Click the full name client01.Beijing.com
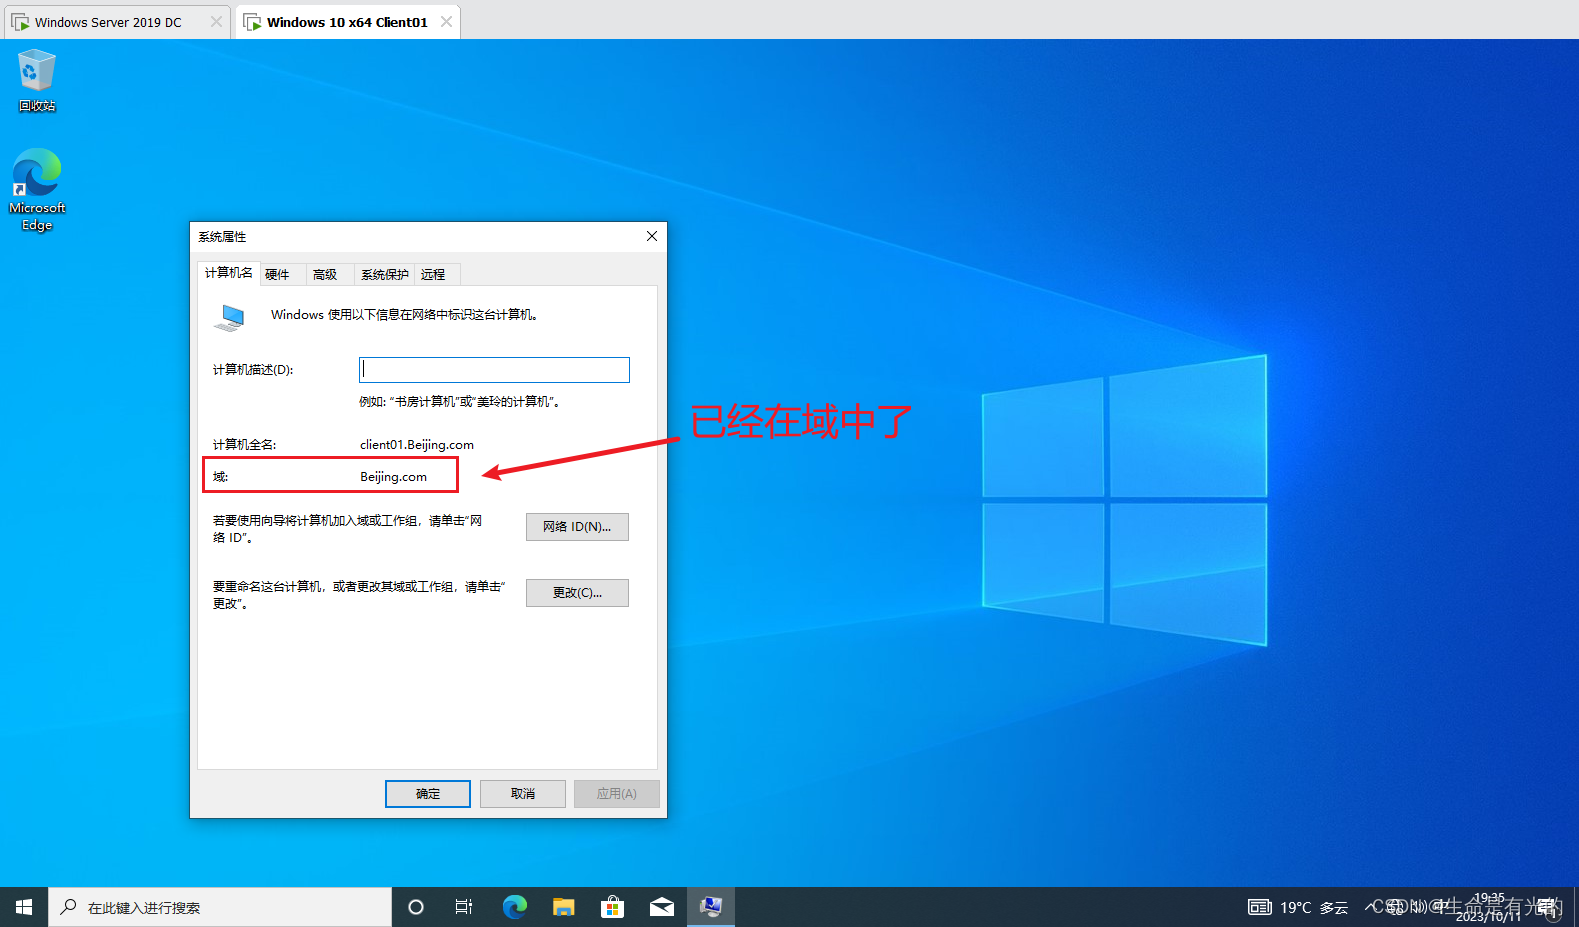This screenshot has height=927, width=1579. (x=417, y=445)
